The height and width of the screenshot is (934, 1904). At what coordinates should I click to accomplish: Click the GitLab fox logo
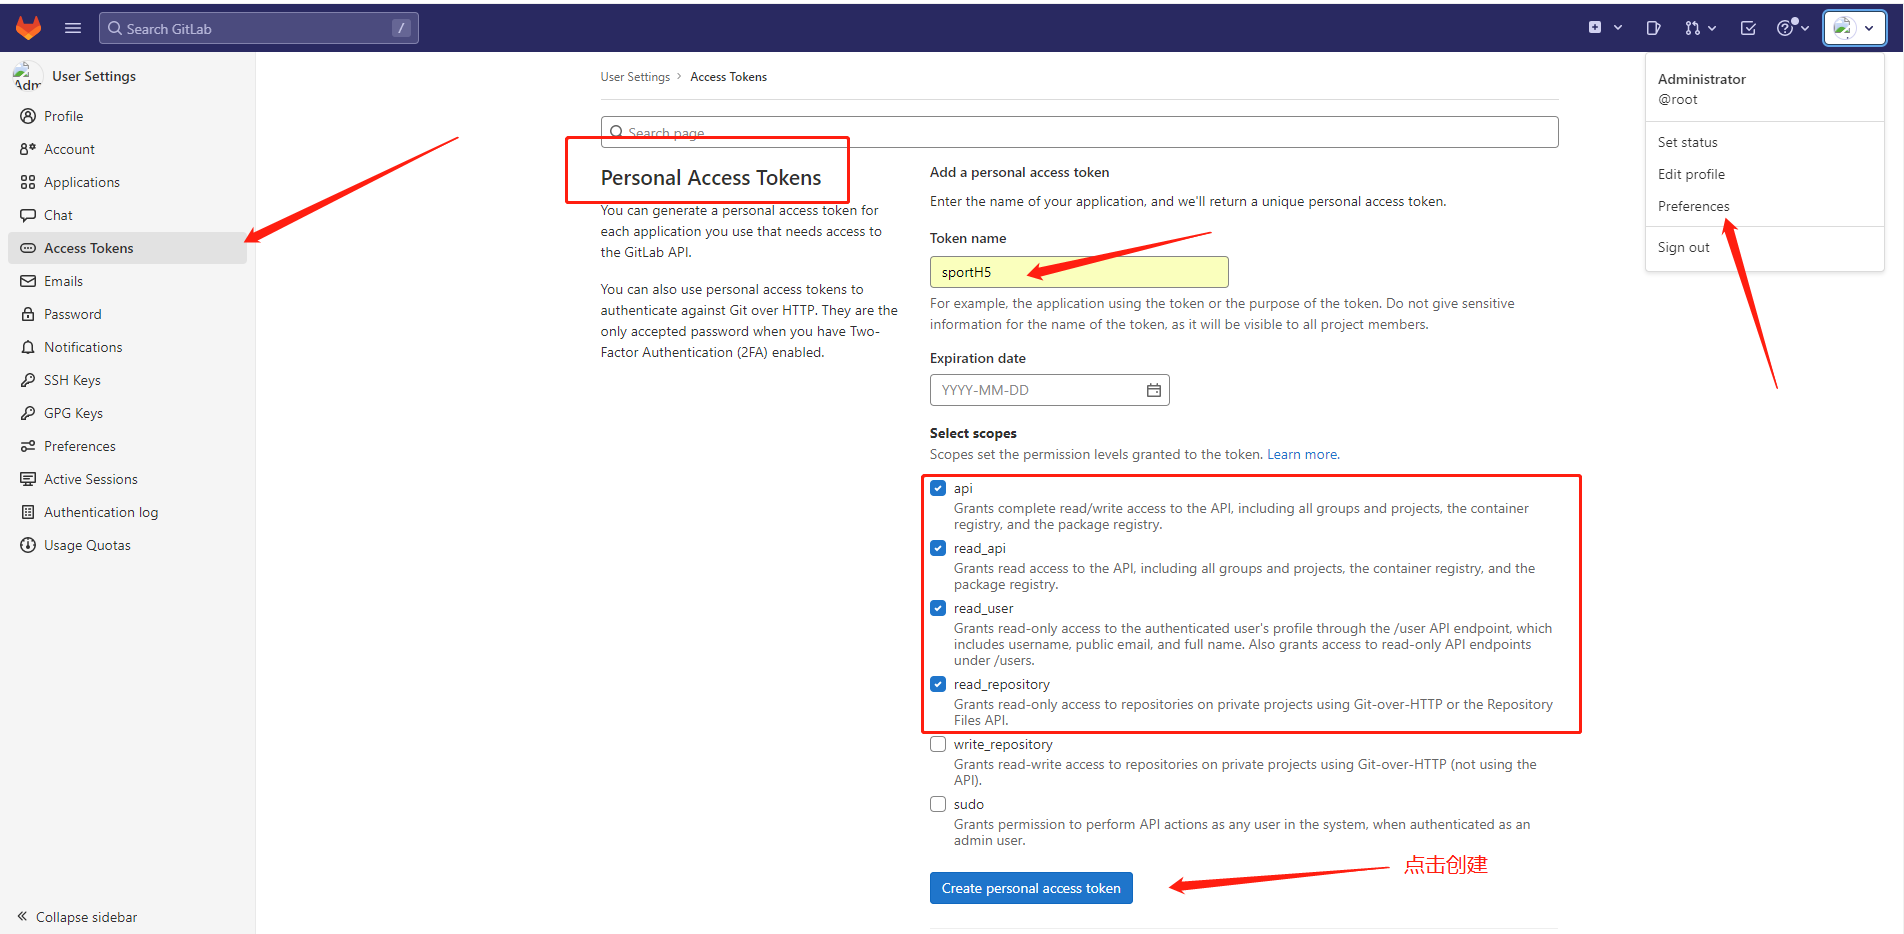coord(29,28)
